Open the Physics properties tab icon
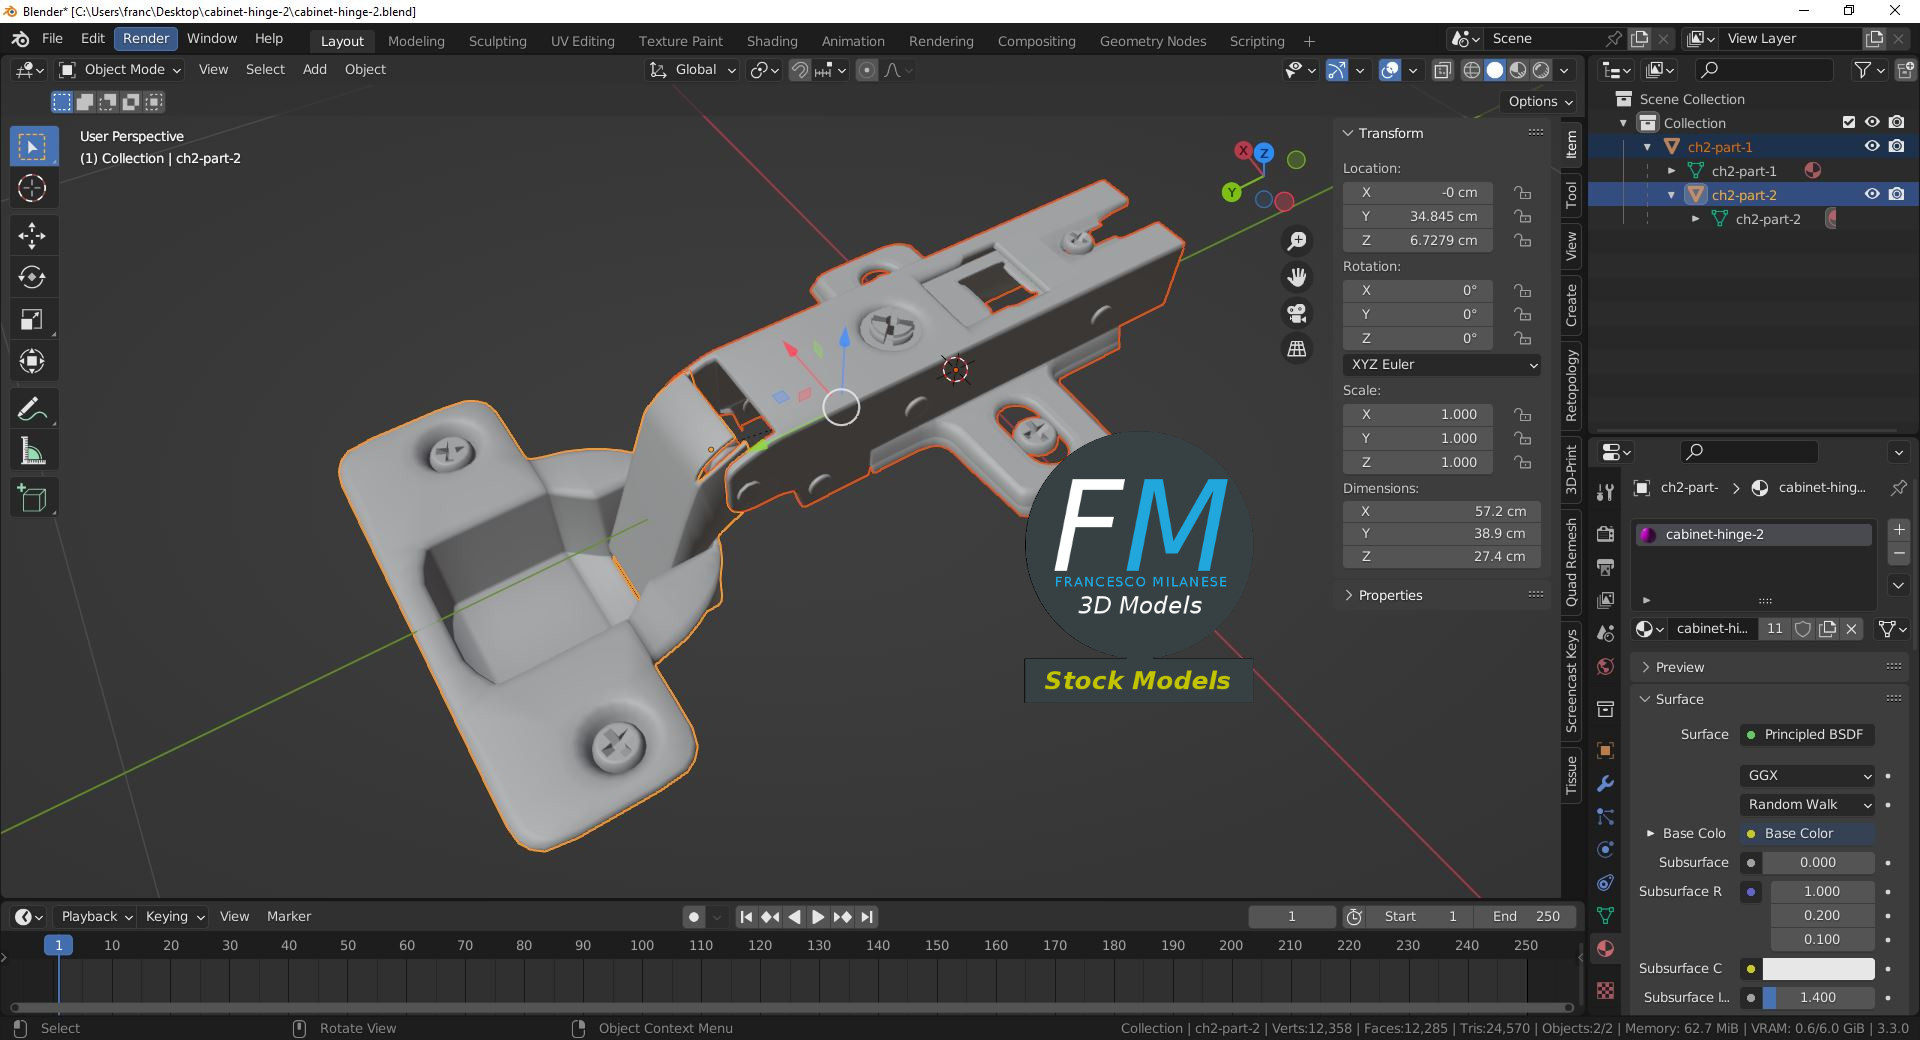 [1605, 850]
